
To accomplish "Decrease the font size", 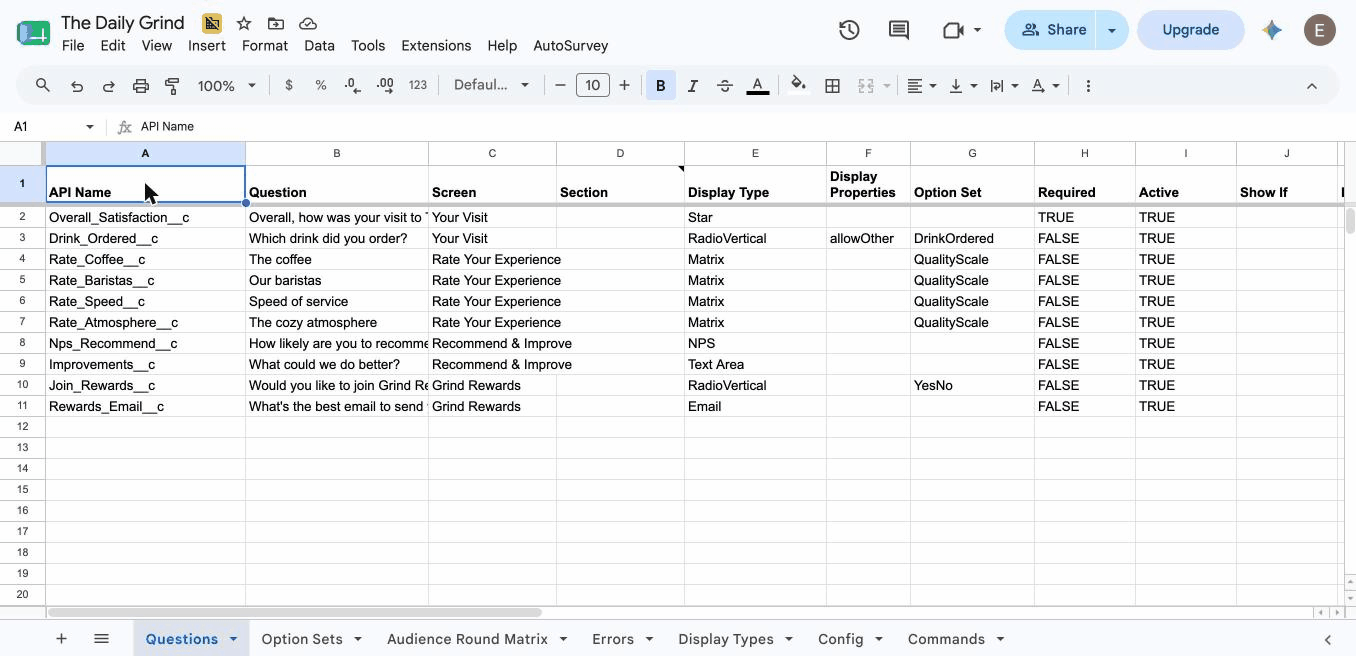I will pos(560,86).
